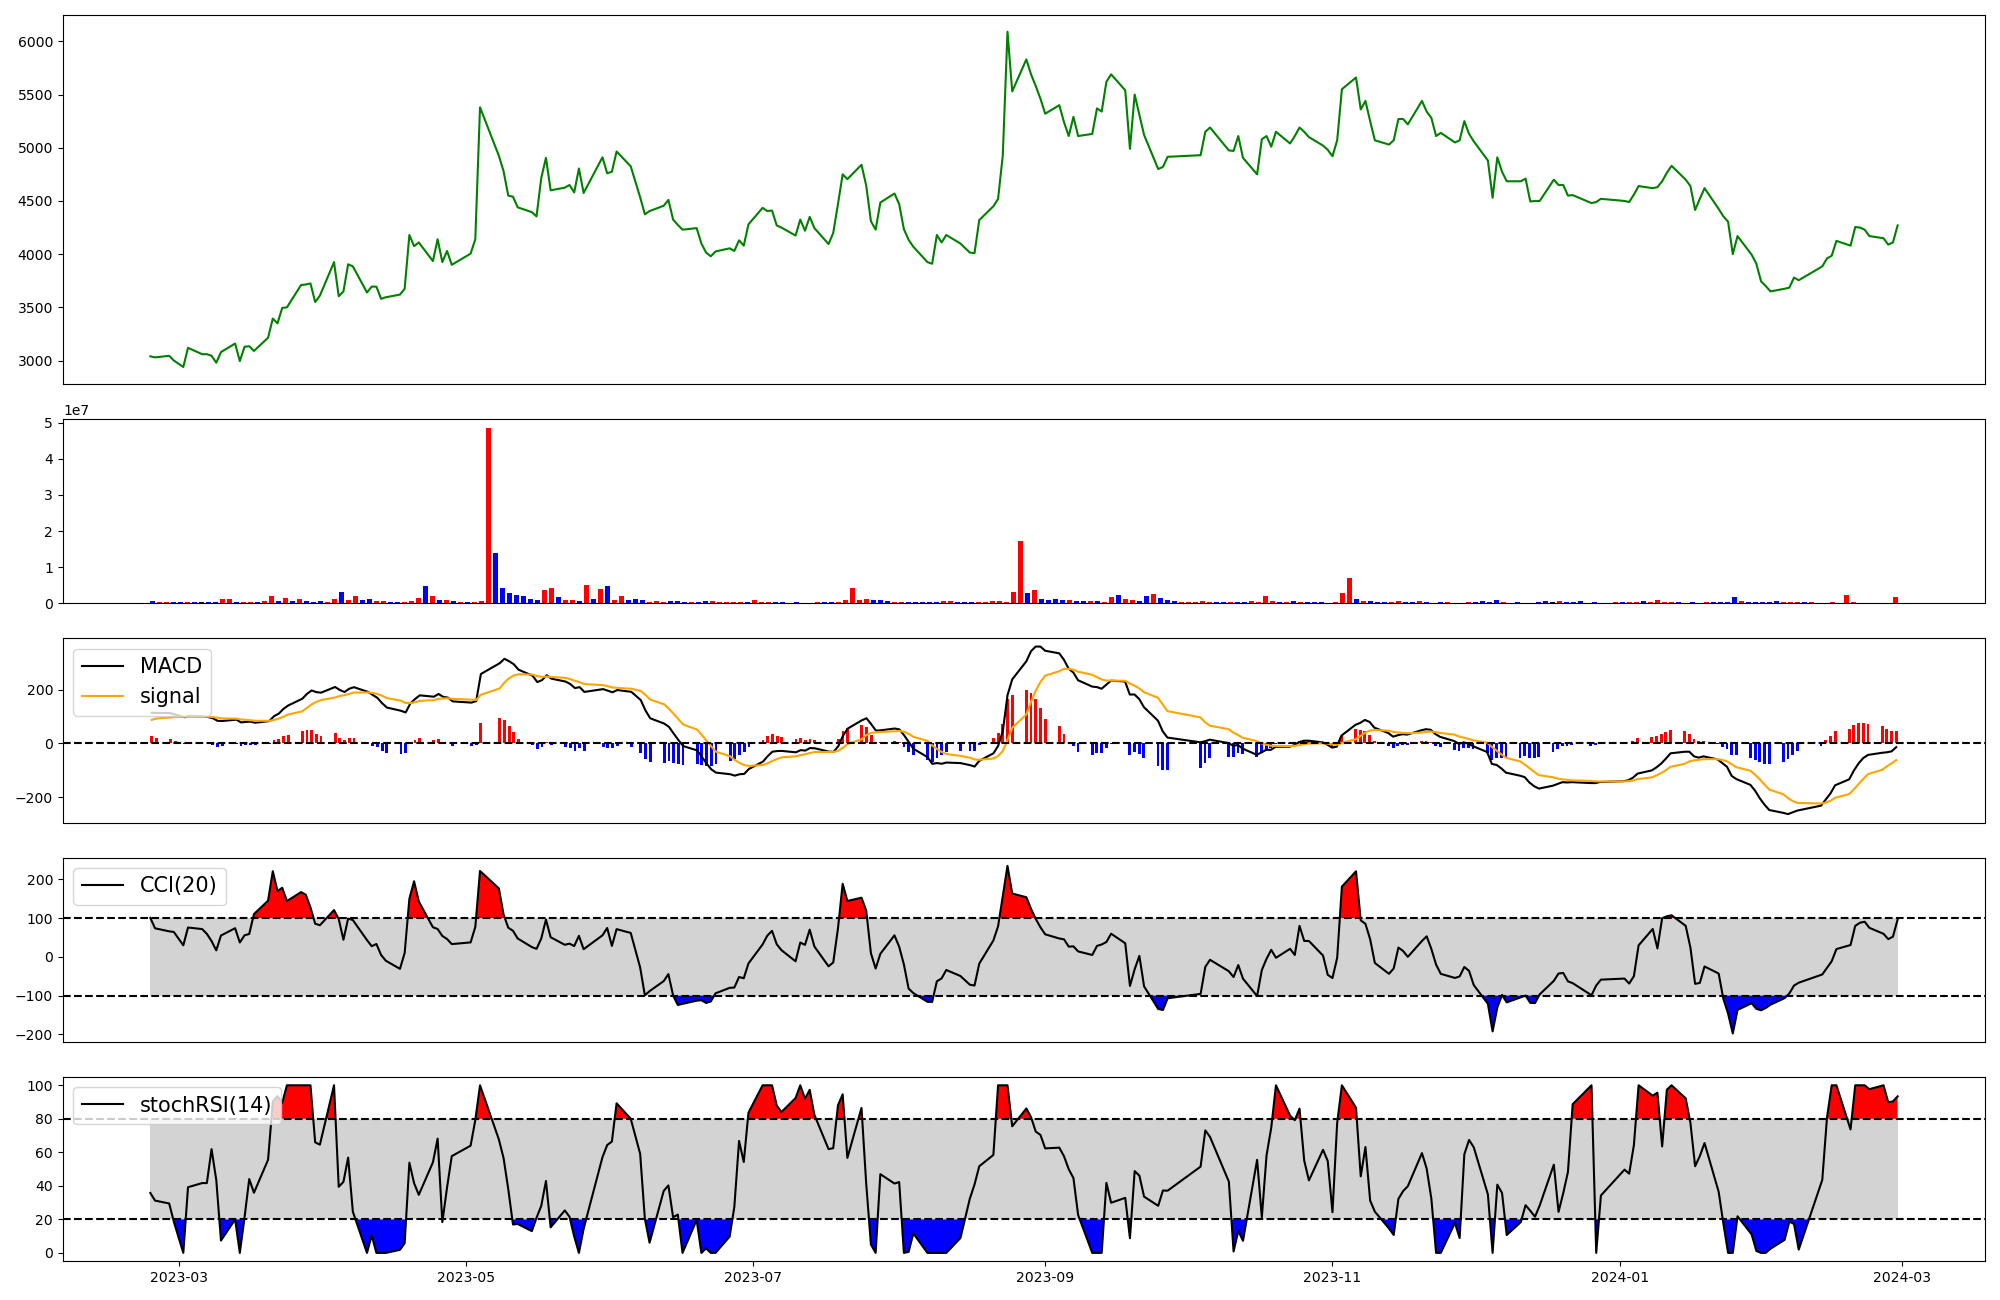
Task: Click the 2023-03 x-axis date label
Action: coord(180,1277)
